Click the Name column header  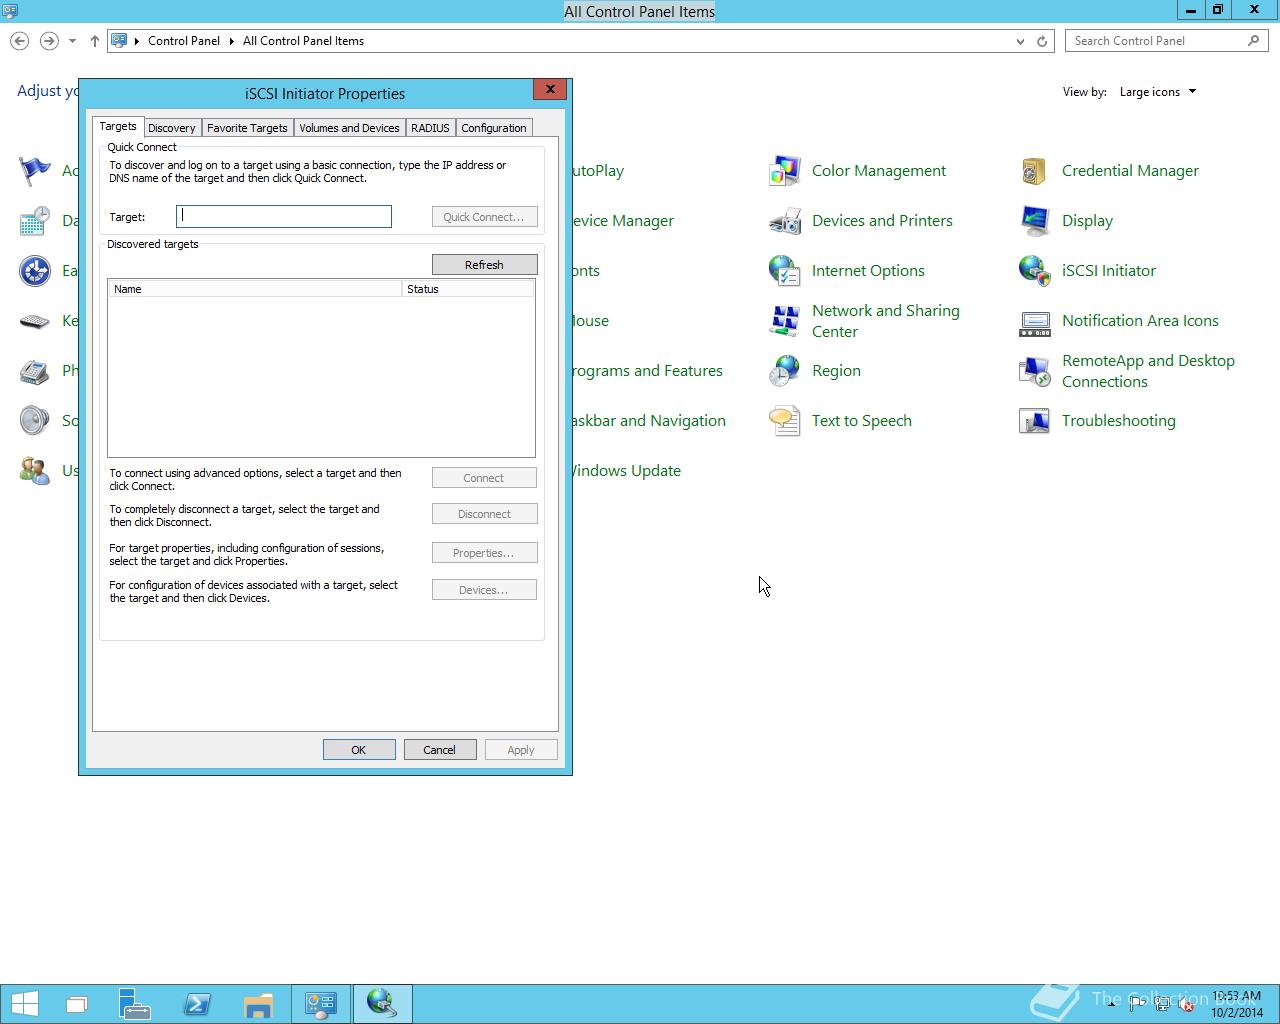255,289
